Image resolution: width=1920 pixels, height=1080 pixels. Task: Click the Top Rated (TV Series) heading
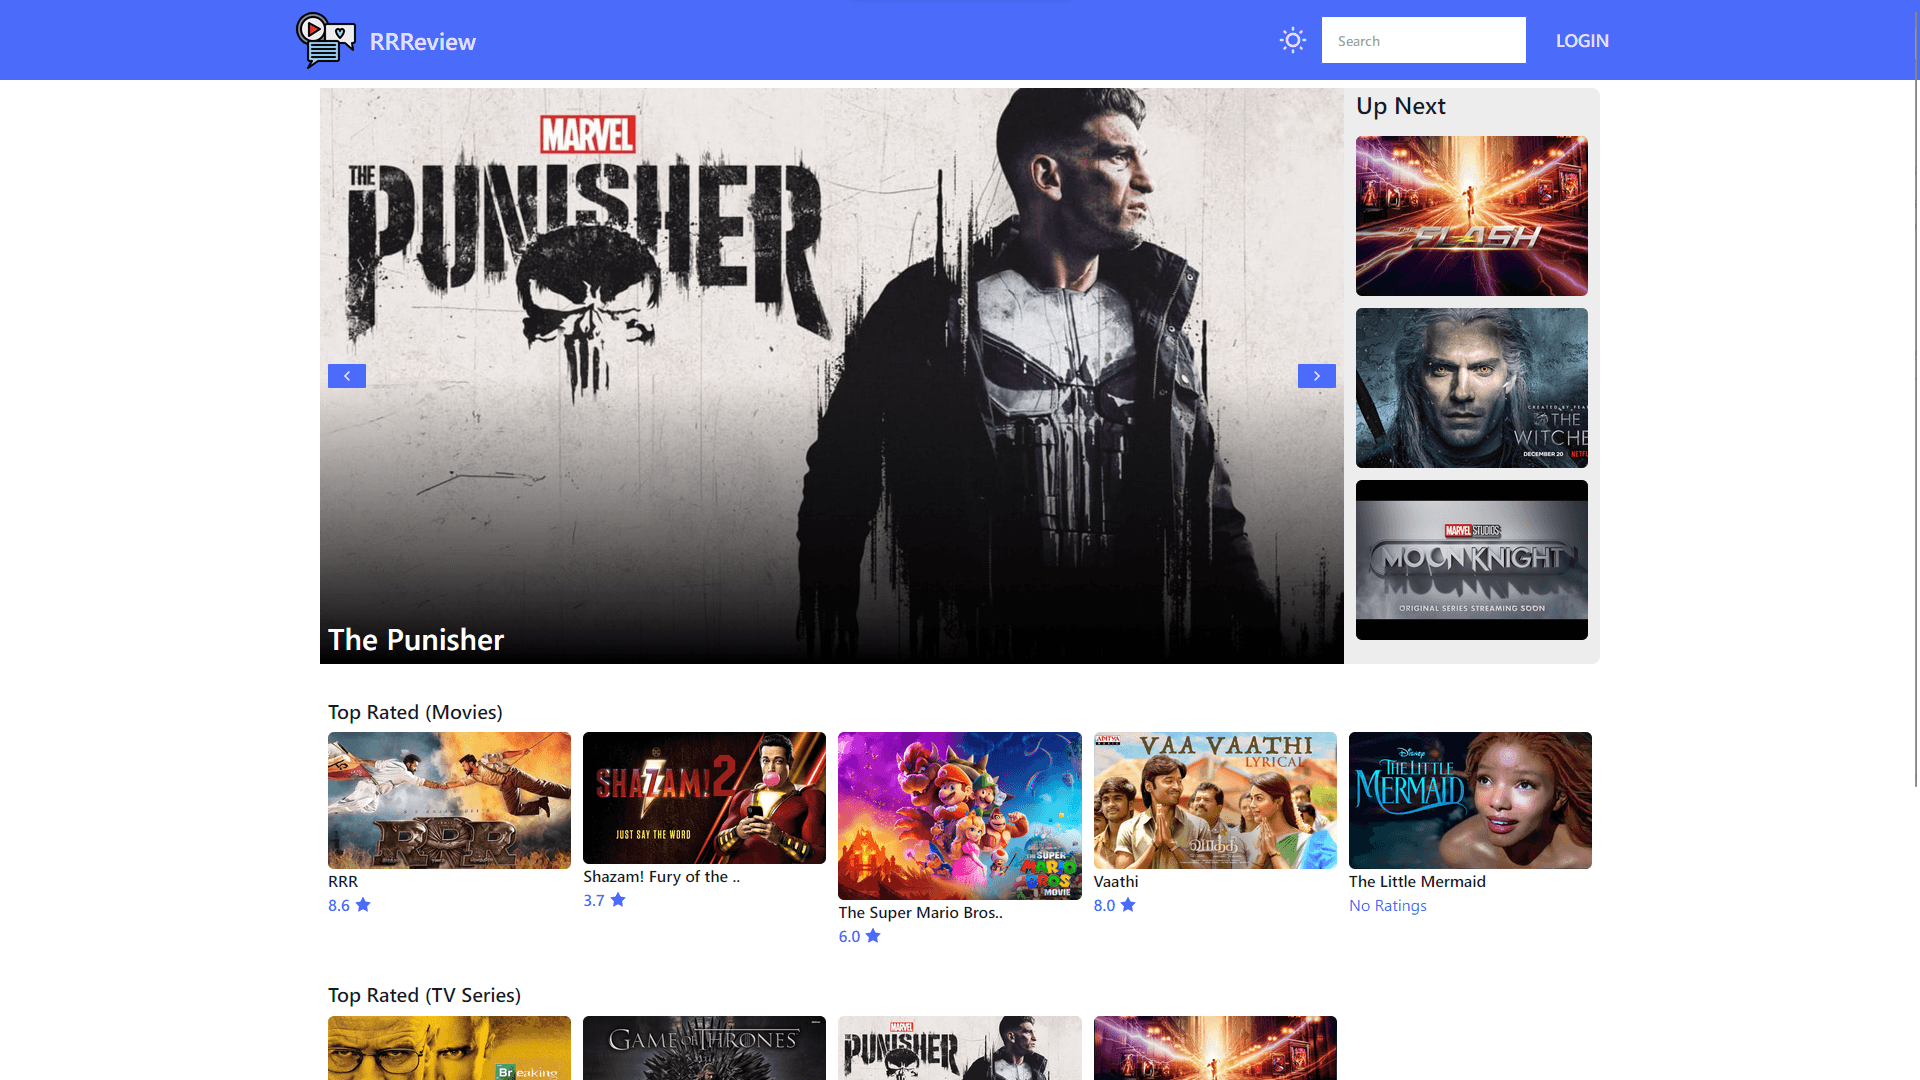424,995
